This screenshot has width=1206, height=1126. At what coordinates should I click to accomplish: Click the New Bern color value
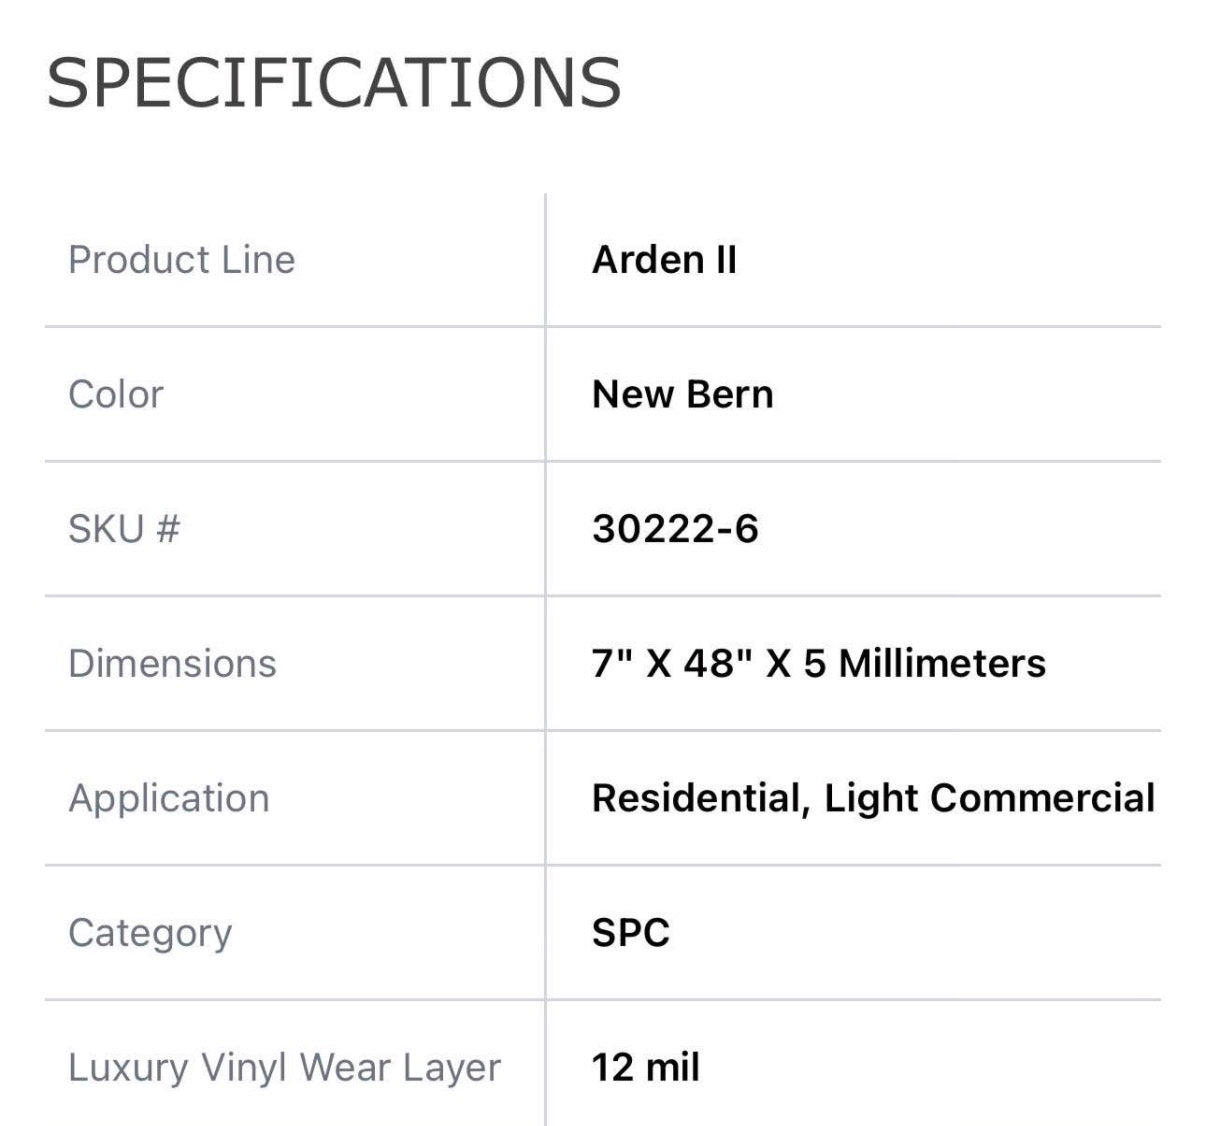click(682, 394)
